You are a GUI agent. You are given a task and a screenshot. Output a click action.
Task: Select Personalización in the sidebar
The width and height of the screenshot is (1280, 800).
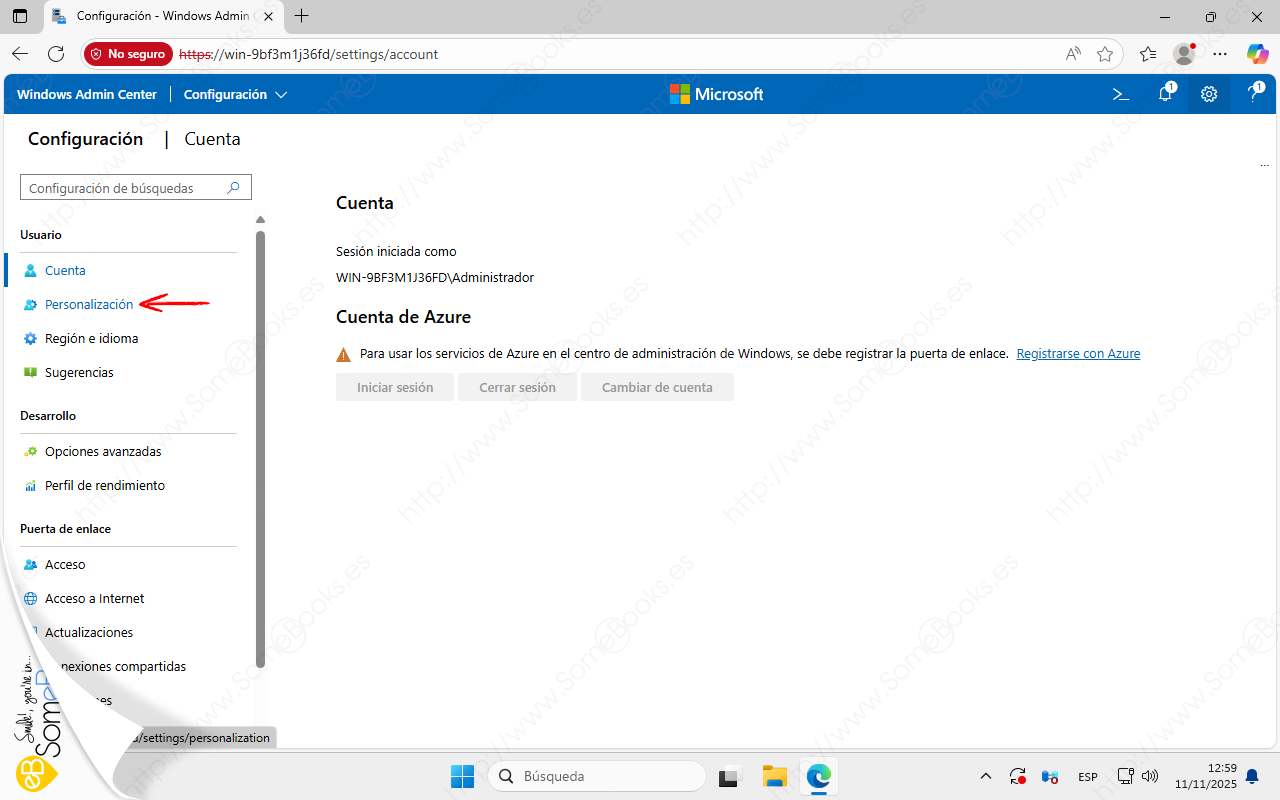[89, 304]
